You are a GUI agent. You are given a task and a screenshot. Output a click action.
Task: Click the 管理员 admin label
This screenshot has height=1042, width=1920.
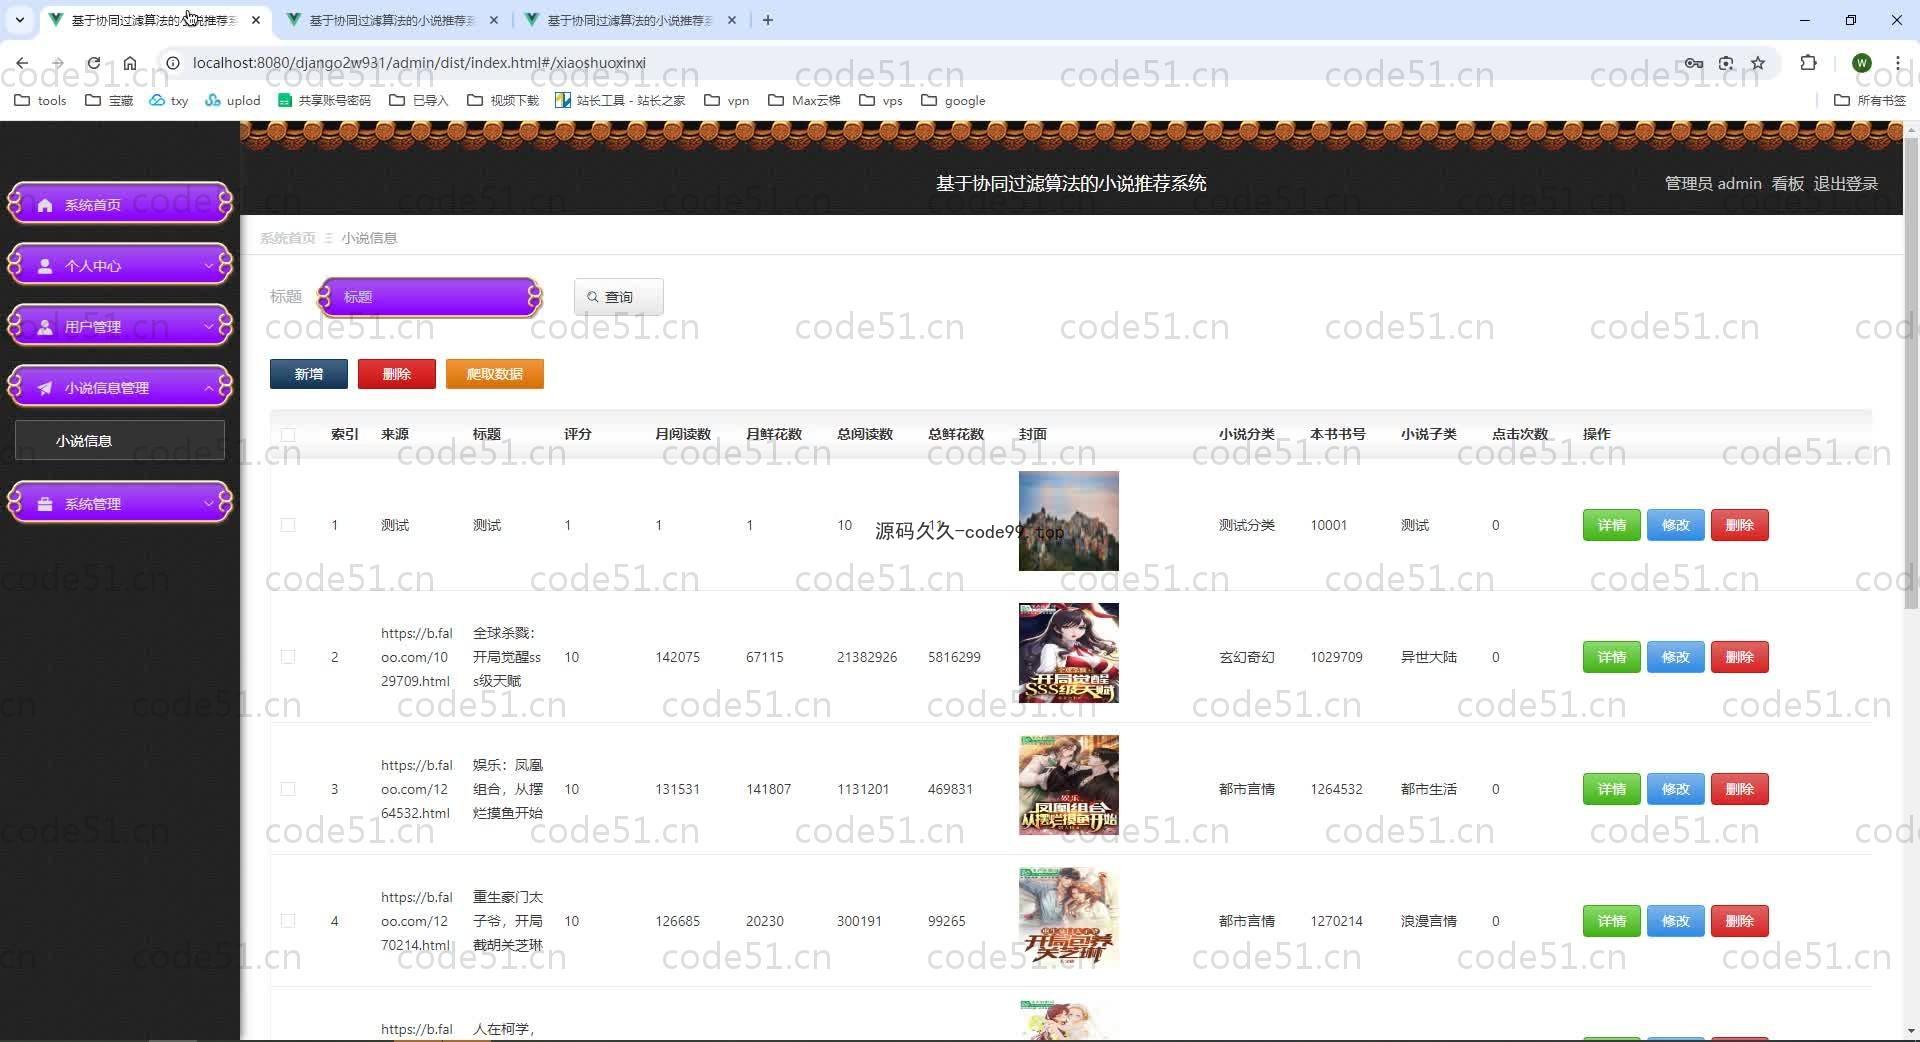[x=1712, y=183]
